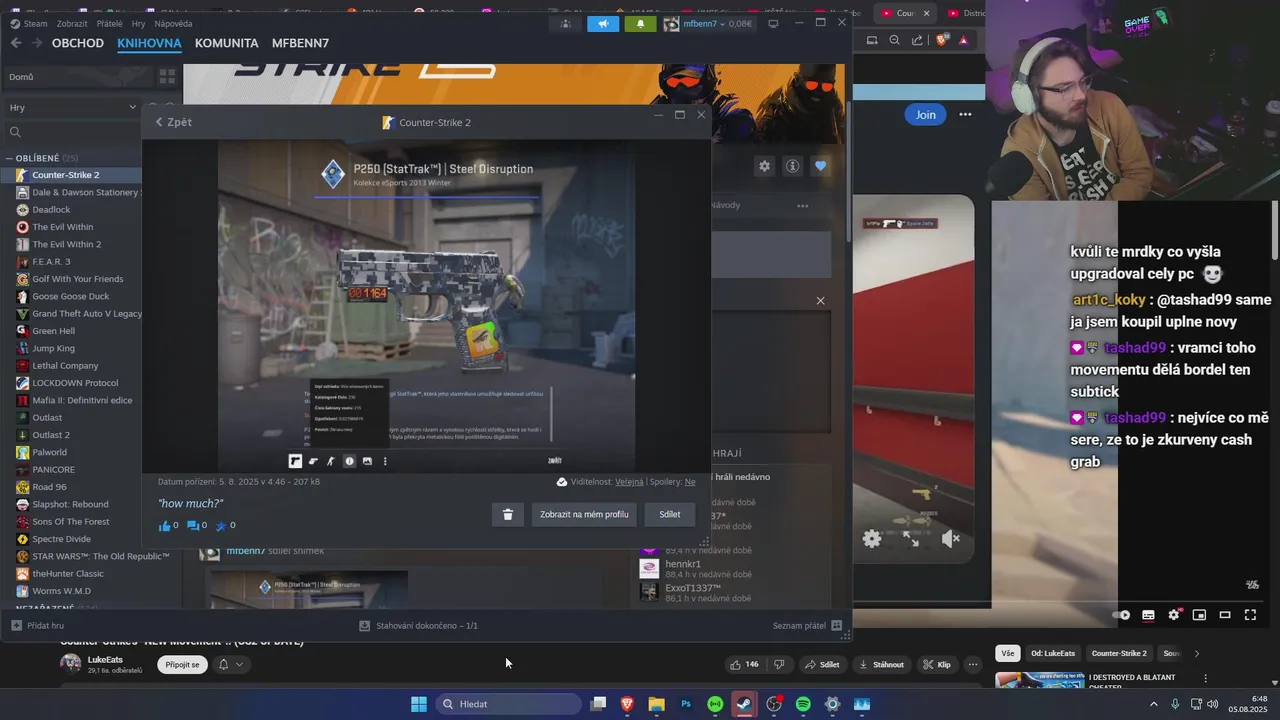
Task: Open browser share icon in address bar
Action: 917,40
